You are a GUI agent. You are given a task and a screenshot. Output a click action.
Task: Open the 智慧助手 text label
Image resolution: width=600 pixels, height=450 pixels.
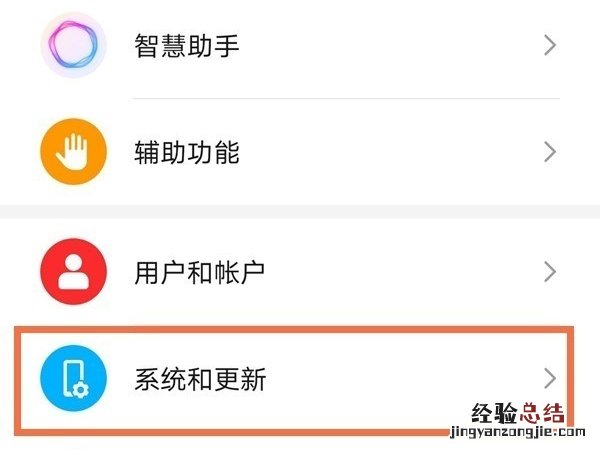coord(187,46)
